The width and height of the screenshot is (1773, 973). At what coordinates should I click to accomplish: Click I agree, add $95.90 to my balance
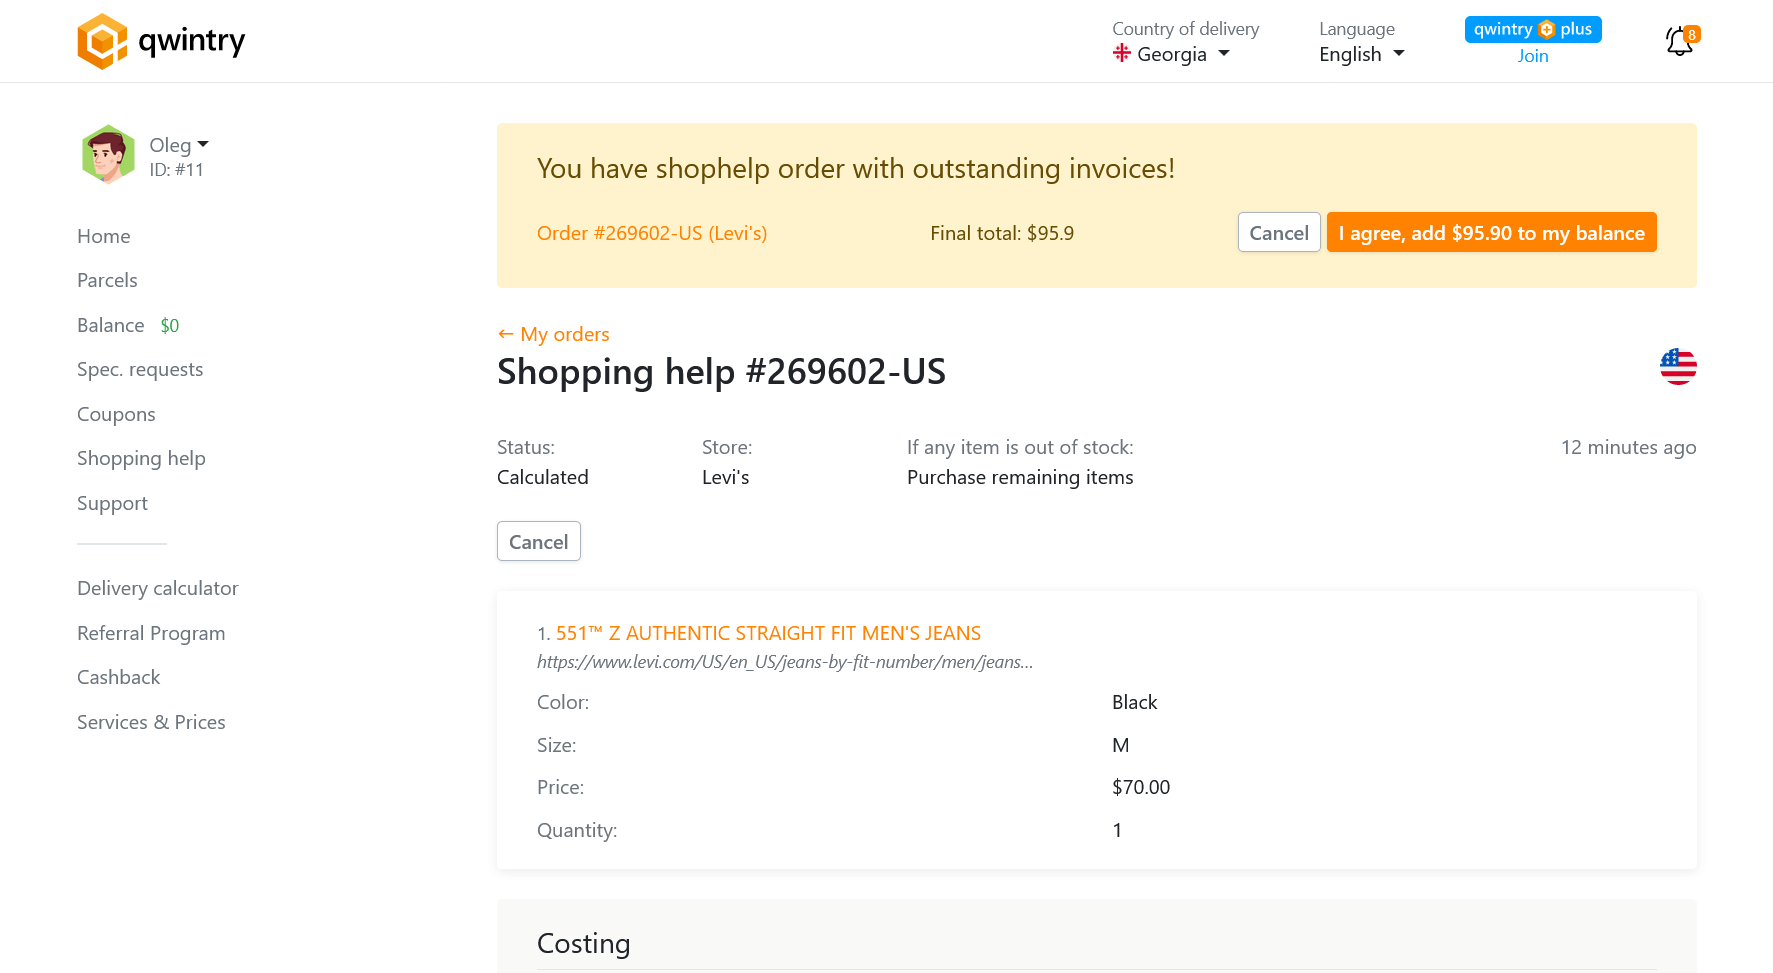(1491, 232)
